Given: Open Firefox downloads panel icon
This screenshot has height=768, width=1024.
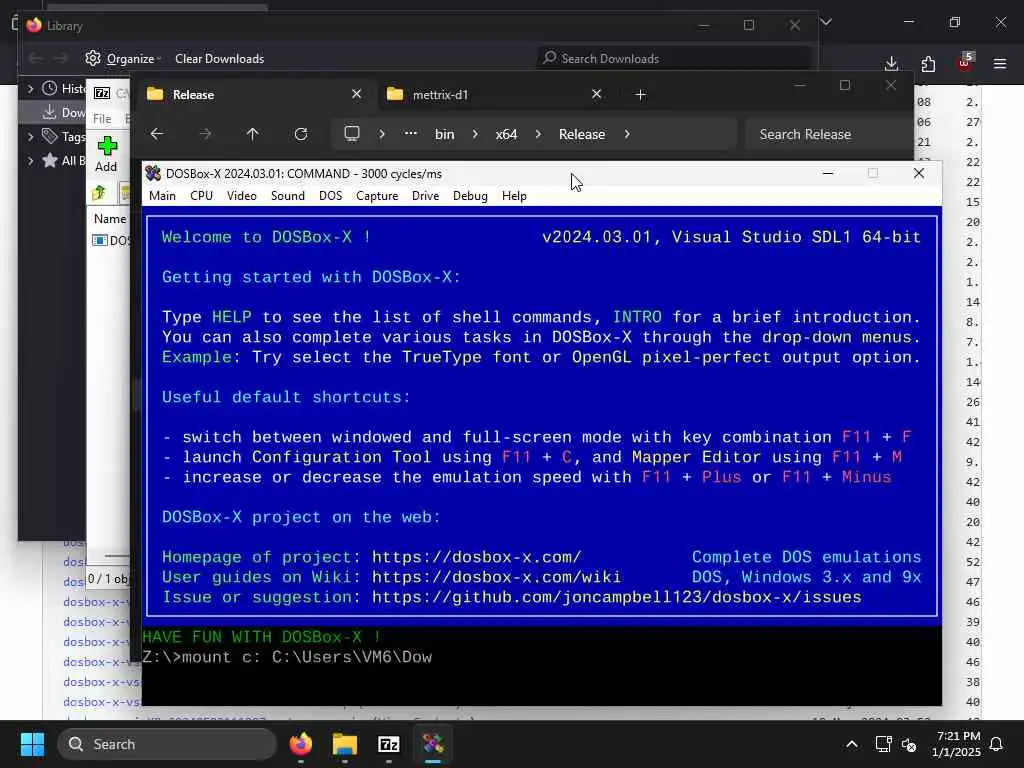Looking at the screenshot, I should click(891, 63).
